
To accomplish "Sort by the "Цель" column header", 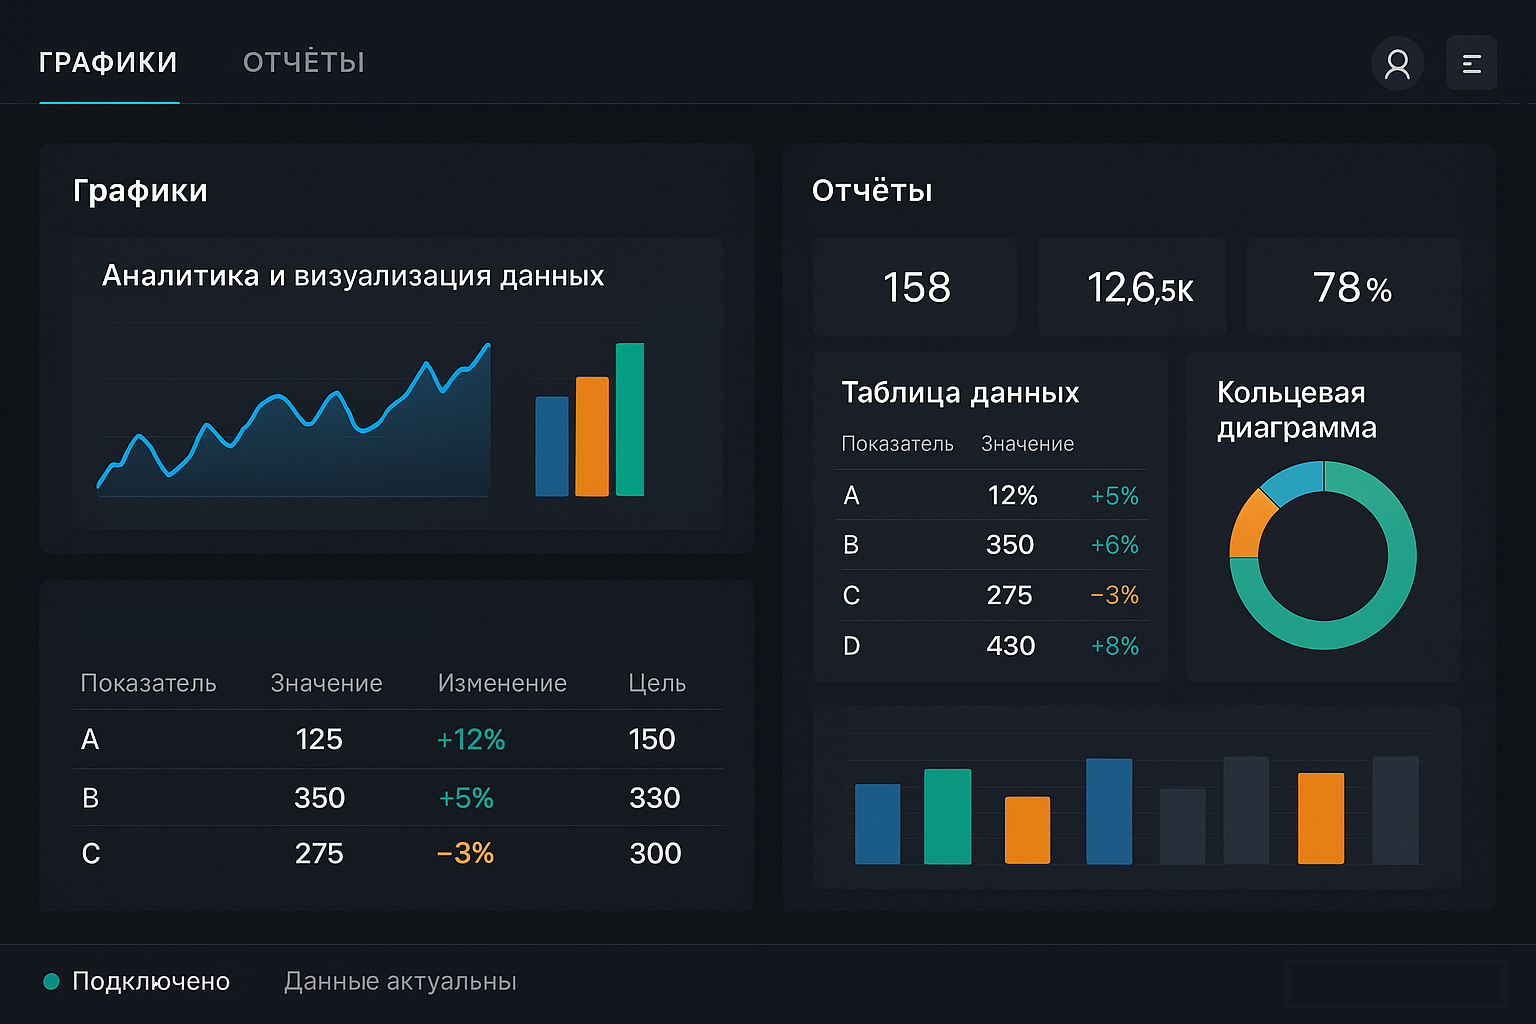I will [657, 683].
